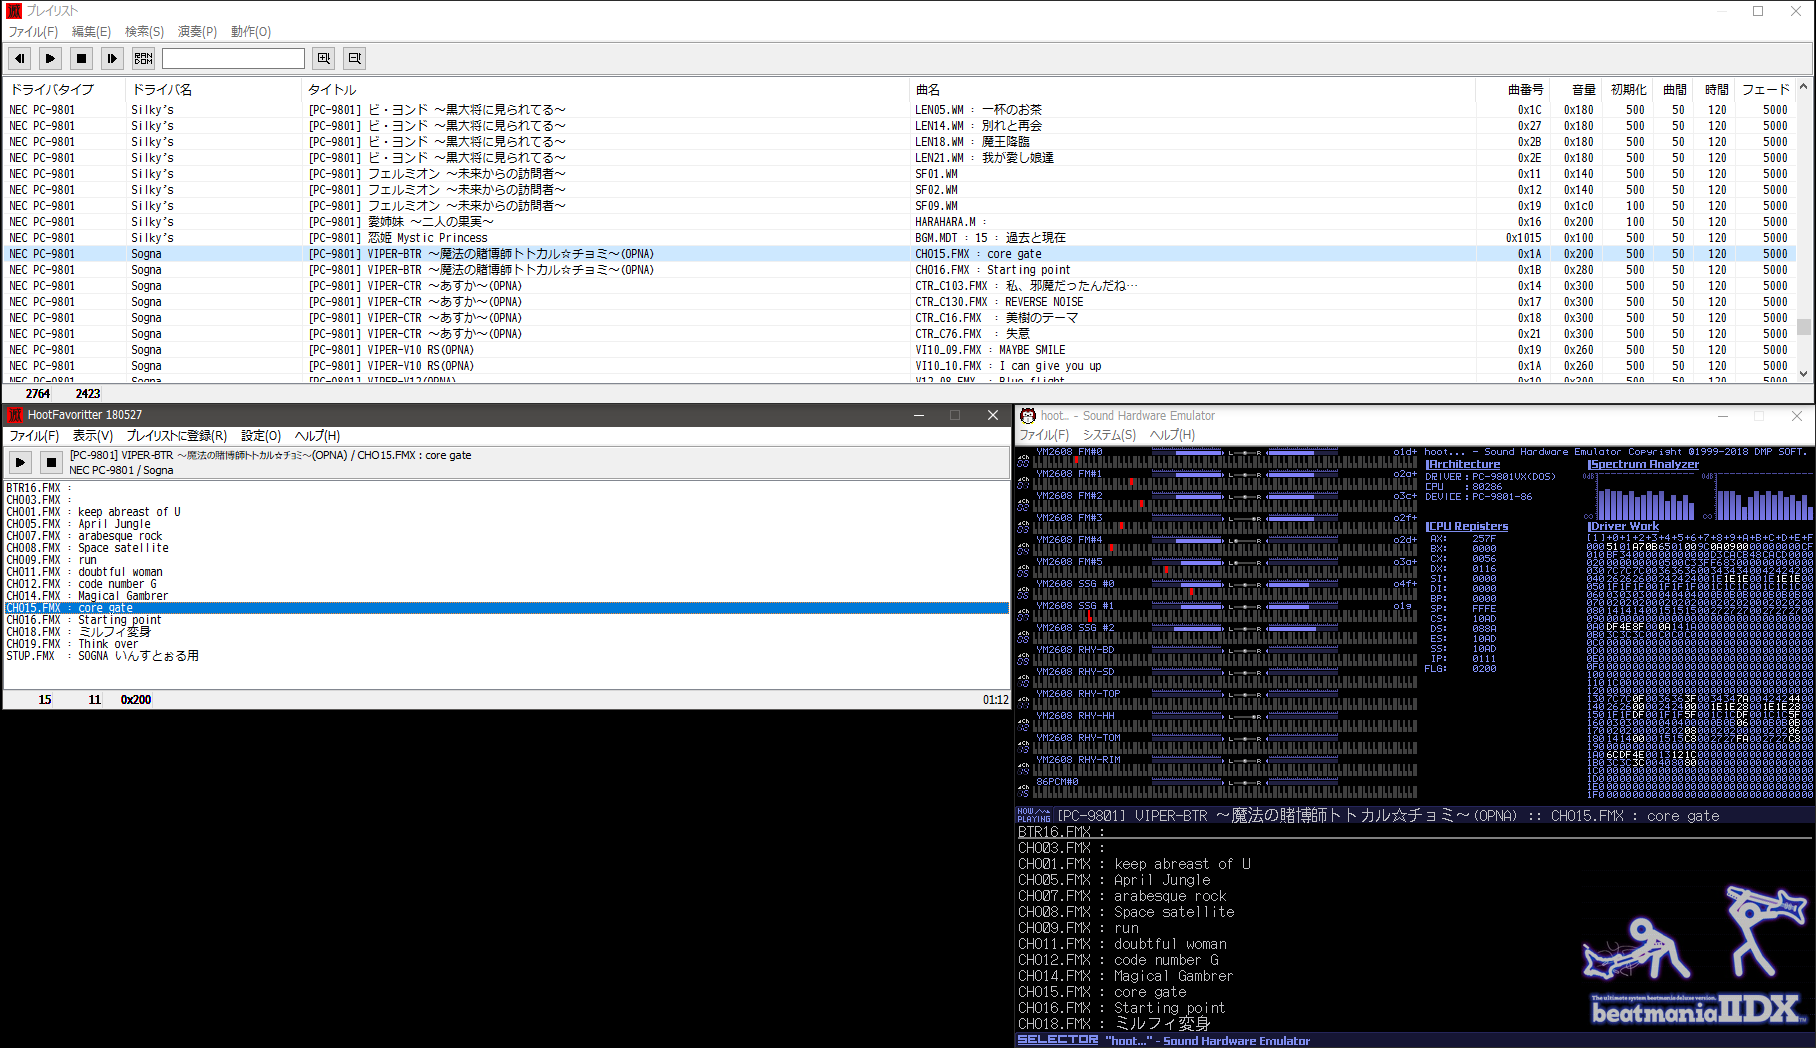Image resolution: width=1816 pixels, height=1048 pixels.
Task: Click the stop button in HootFavoritter window
Action: [x=51, y=462]
